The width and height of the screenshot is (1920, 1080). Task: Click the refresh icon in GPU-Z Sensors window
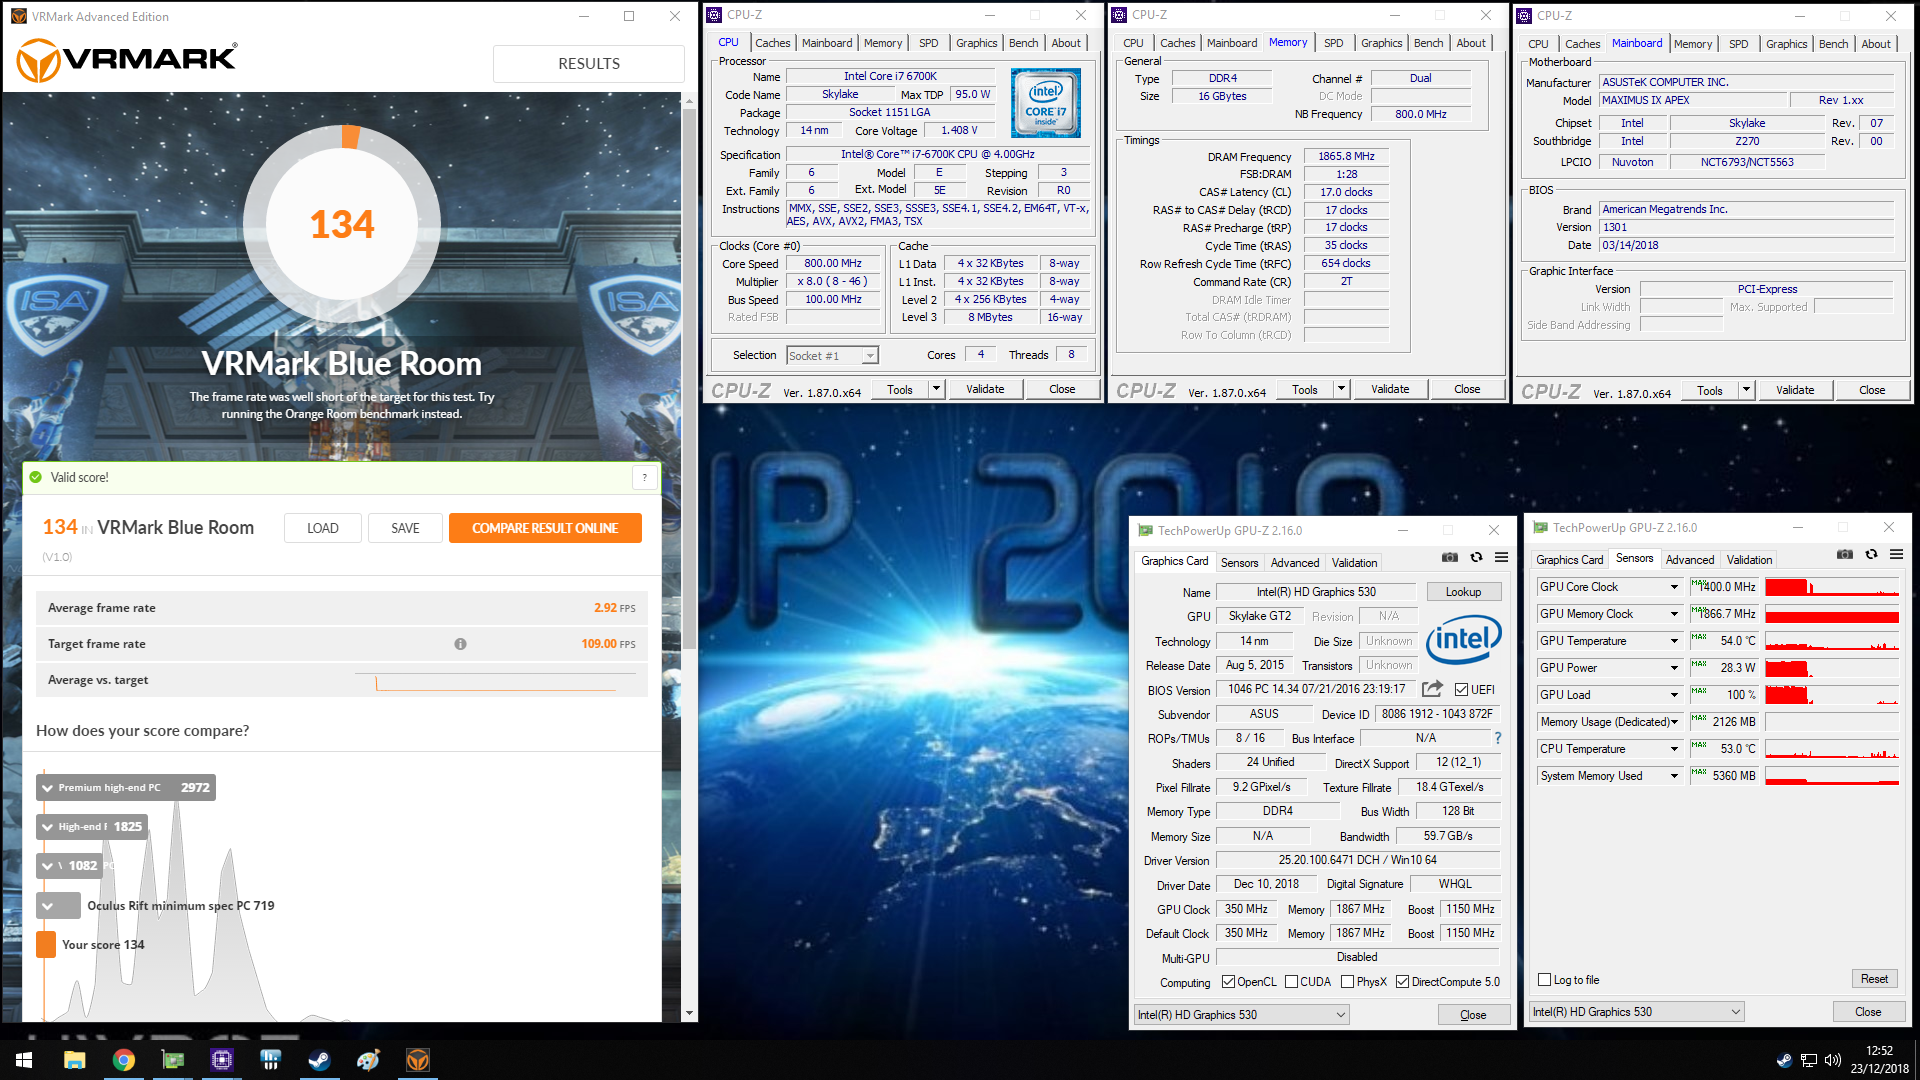tap(1871, 555)
